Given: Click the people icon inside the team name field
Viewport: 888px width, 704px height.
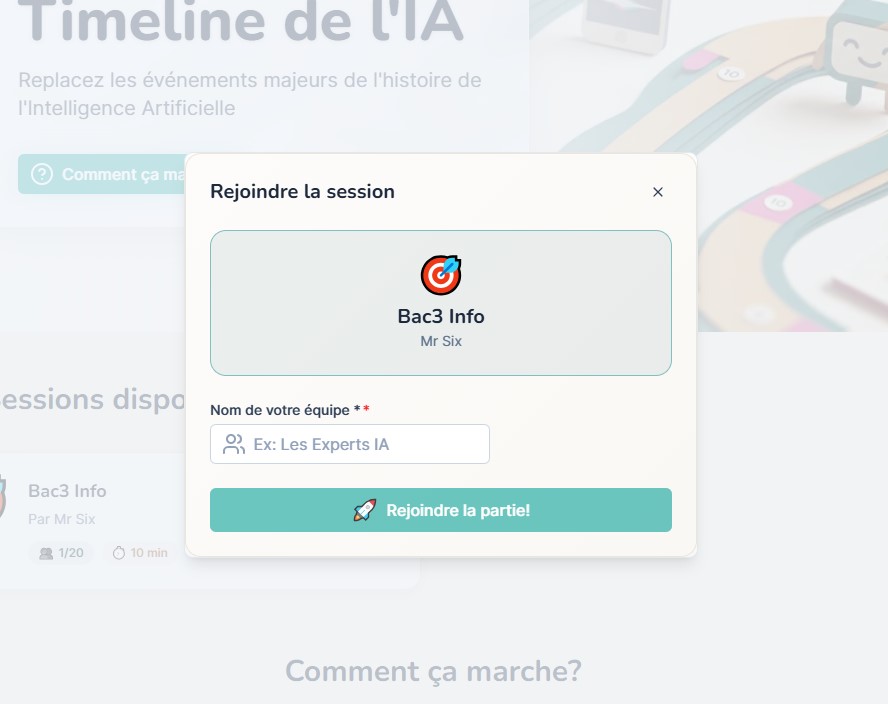Looking at the screenshot, I should click(x=233, y=444).
